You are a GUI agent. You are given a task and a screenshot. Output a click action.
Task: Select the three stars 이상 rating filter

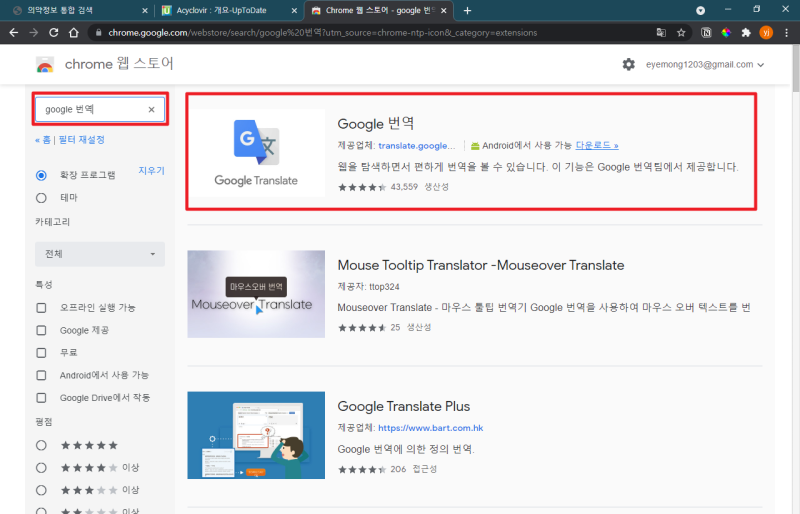click(x=41, y=490)
